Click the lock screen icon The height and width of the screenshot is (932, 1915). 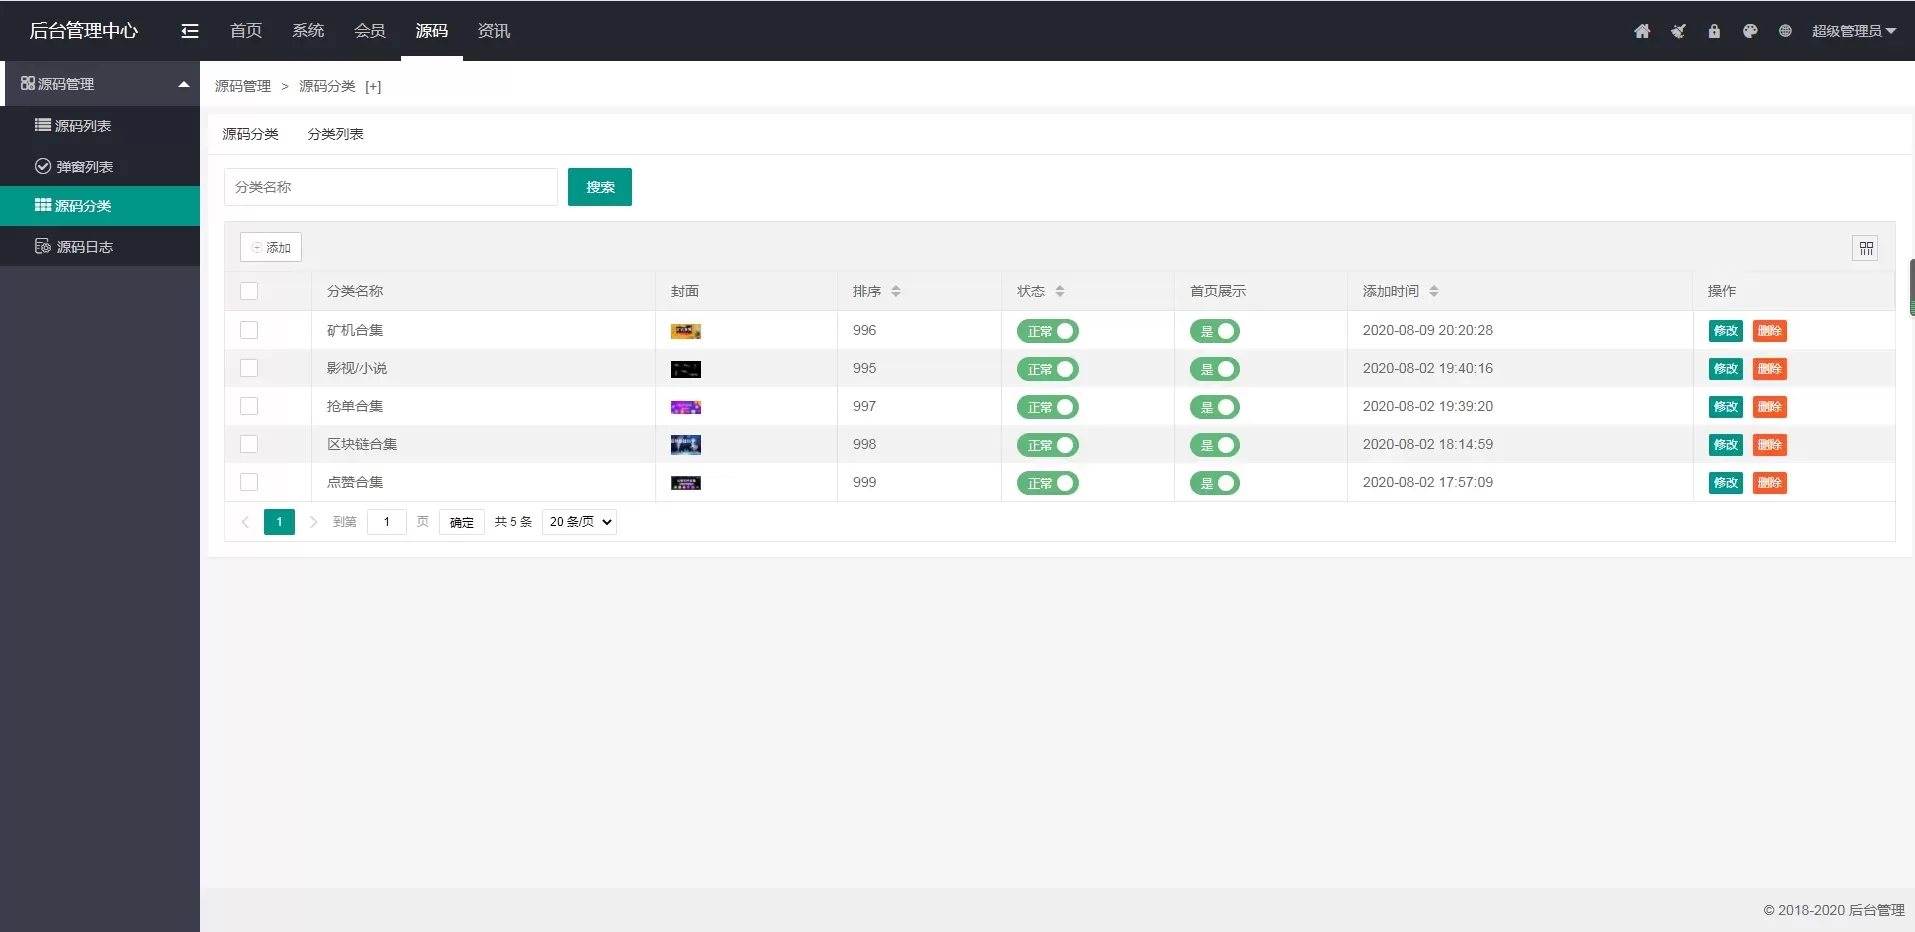pyautogui.click(x=1714, y=31)
